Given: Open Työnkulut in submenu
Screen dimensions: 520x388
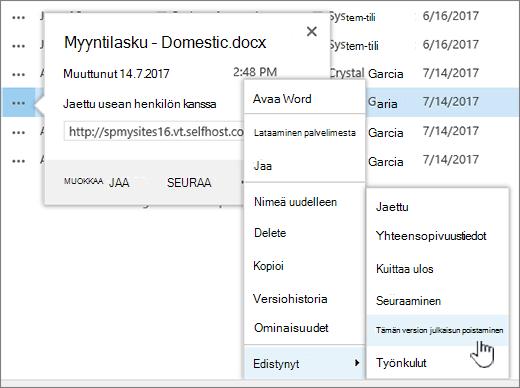Looking at the screenshot, I should tap(437, 363).
